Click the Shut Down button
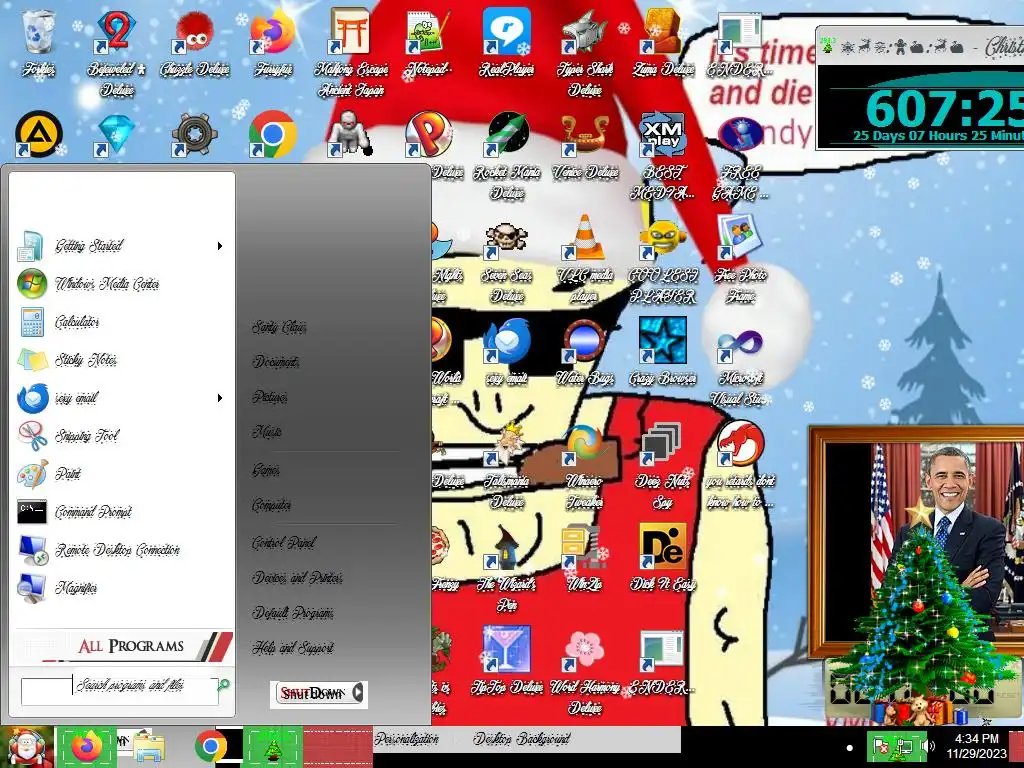This screenshot has width=1024, height=768. coord(312,693)
